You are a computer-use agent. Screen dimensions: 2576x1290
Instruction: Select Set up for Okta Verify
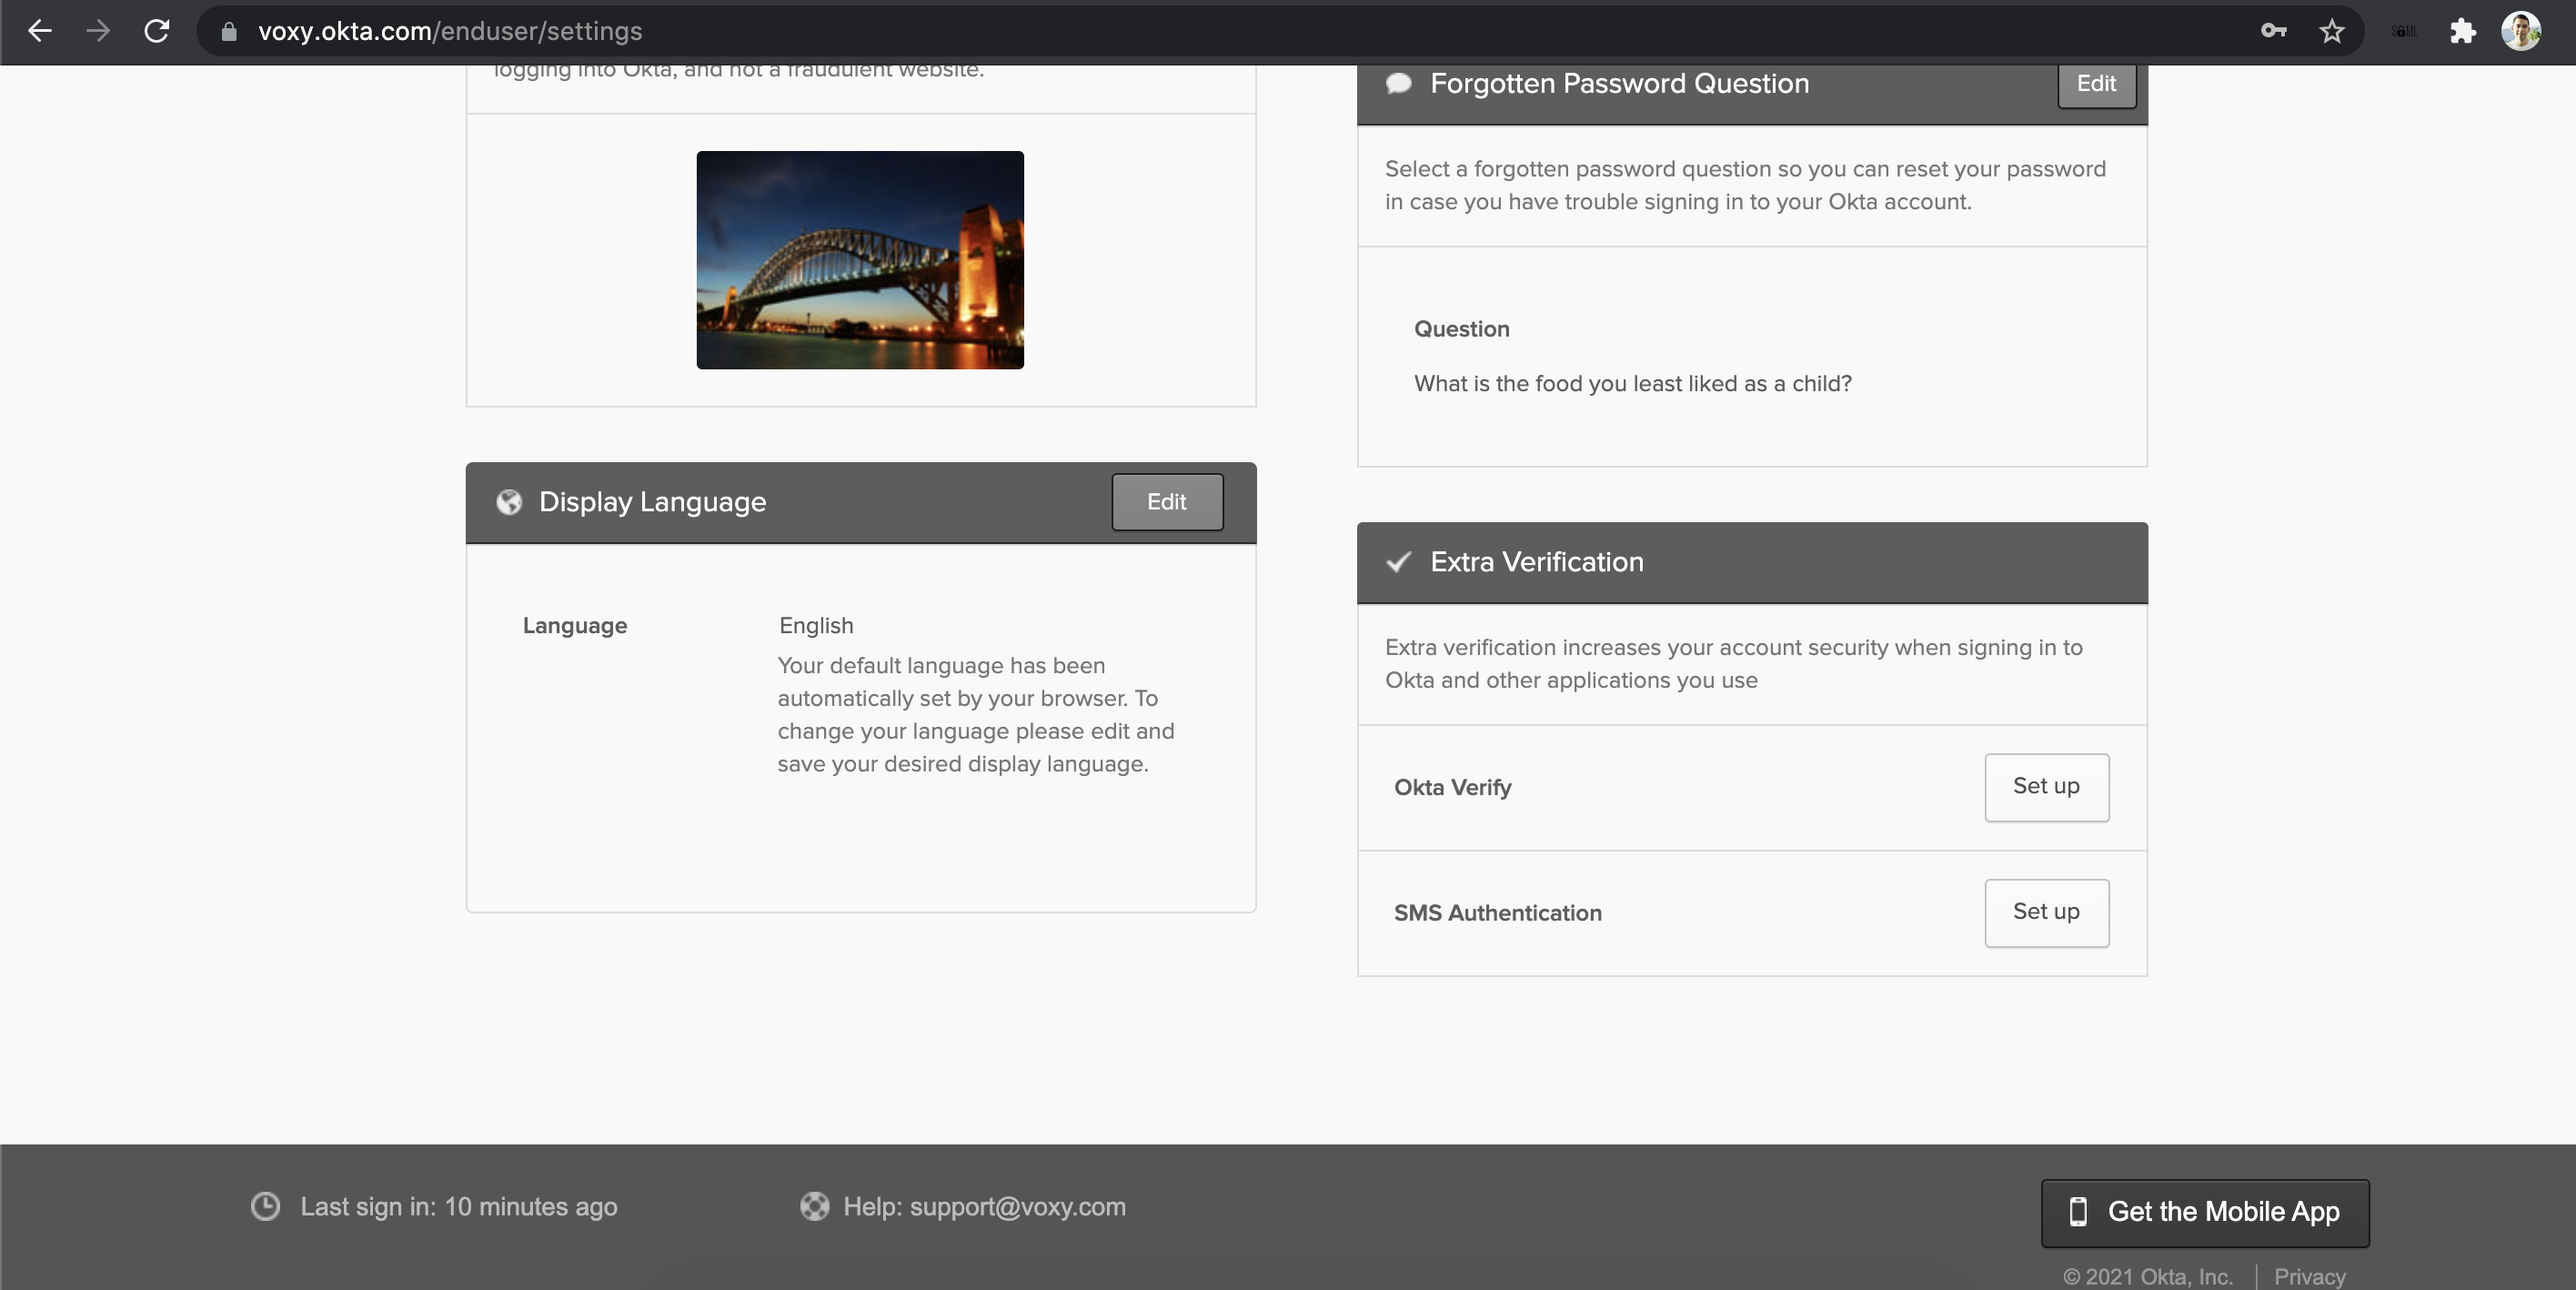2047,787
